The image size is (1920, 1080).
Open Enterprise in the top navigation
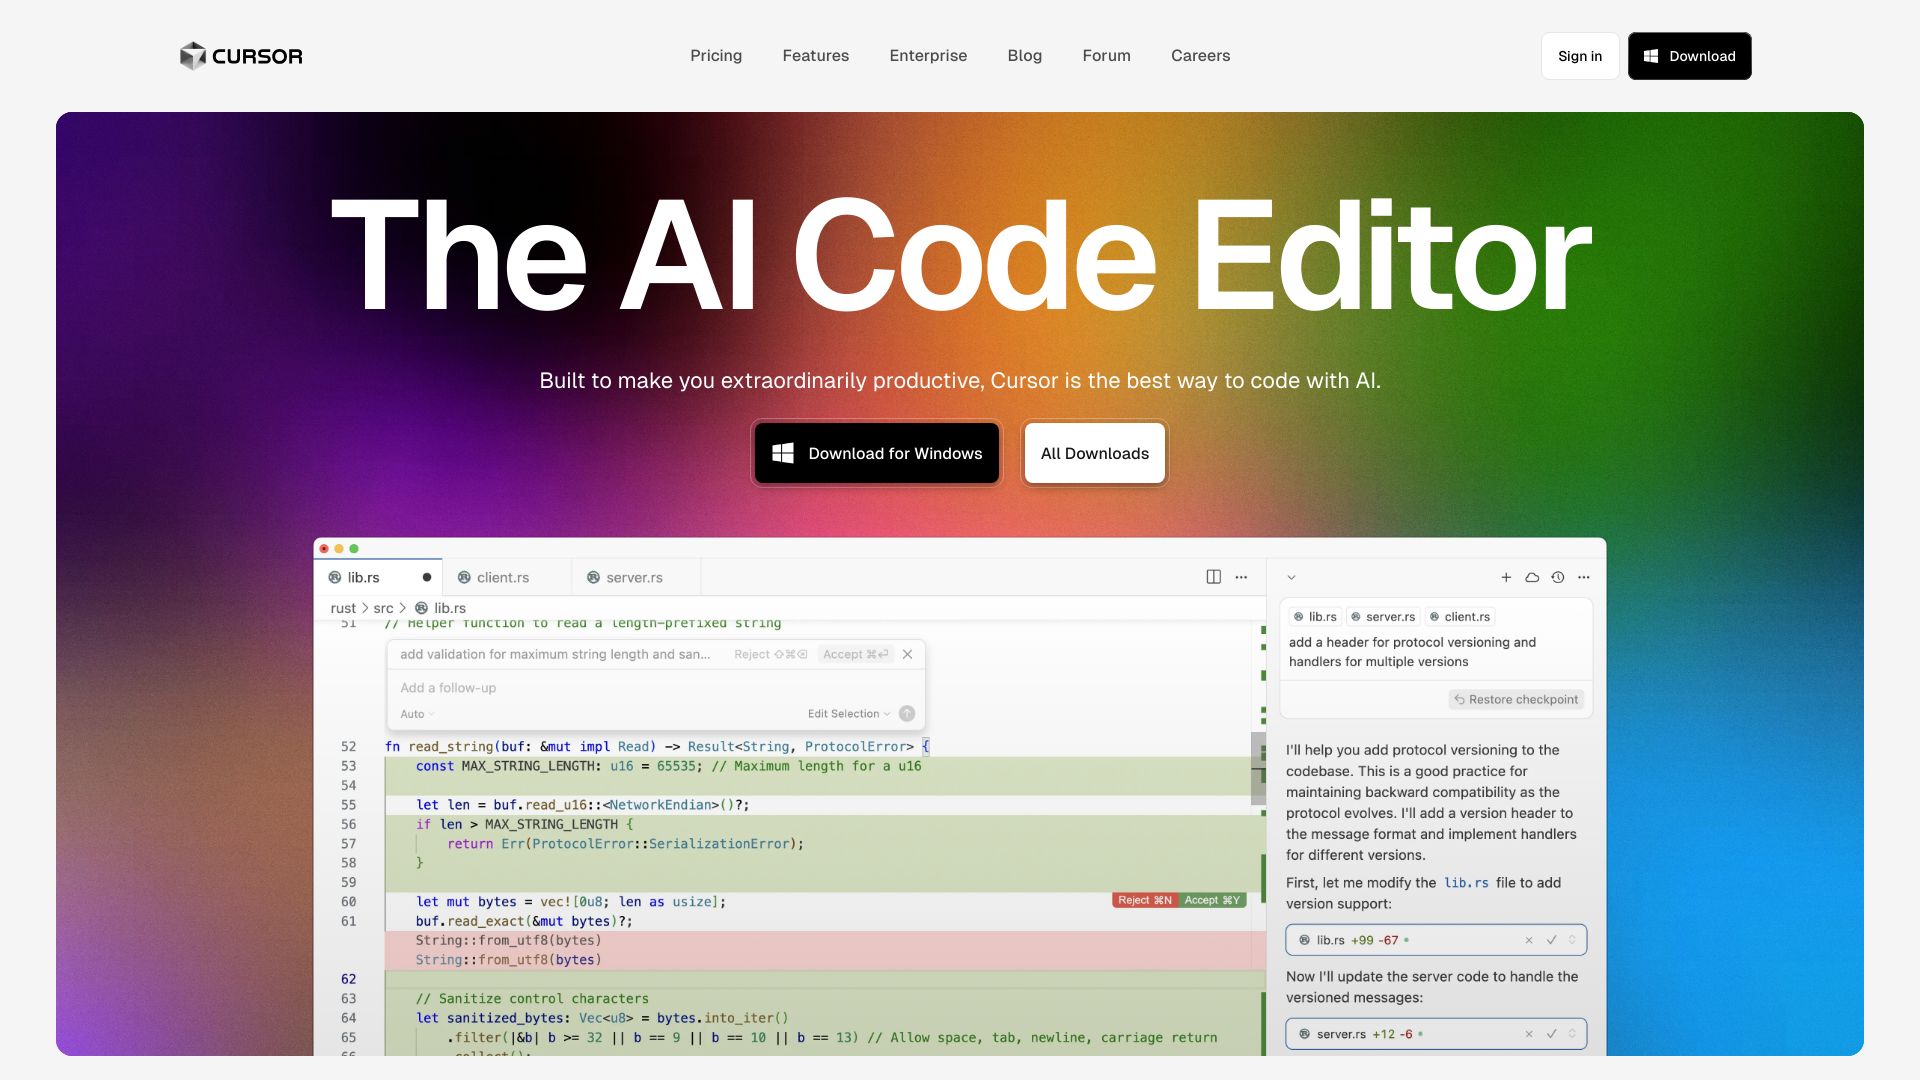[x=928, y=56]
